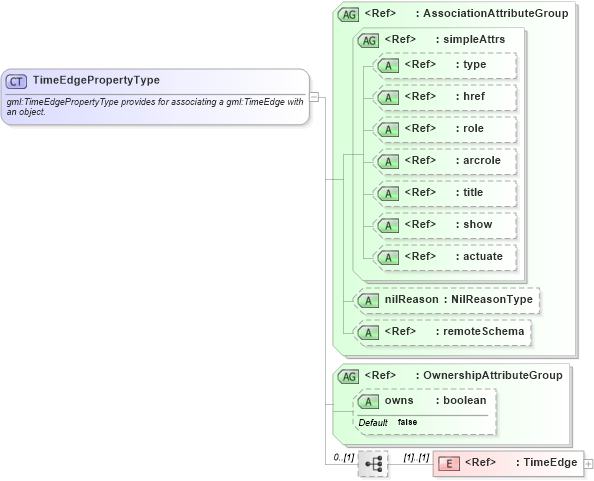594x481 pixels.
Task: Click the AG icon of AssociationAttributeGroup
Action: click(349, 15)
